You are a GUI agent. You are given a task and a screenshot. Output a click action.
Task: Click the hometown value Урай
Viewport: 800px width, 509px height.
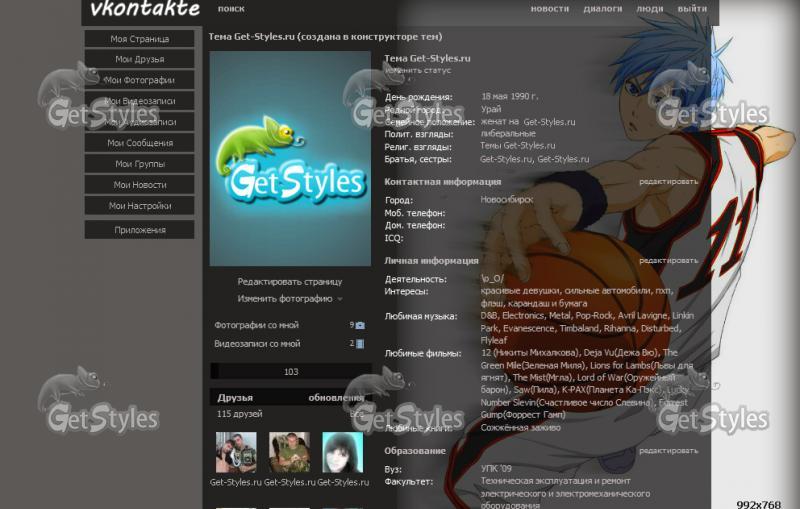coord(491,109)
